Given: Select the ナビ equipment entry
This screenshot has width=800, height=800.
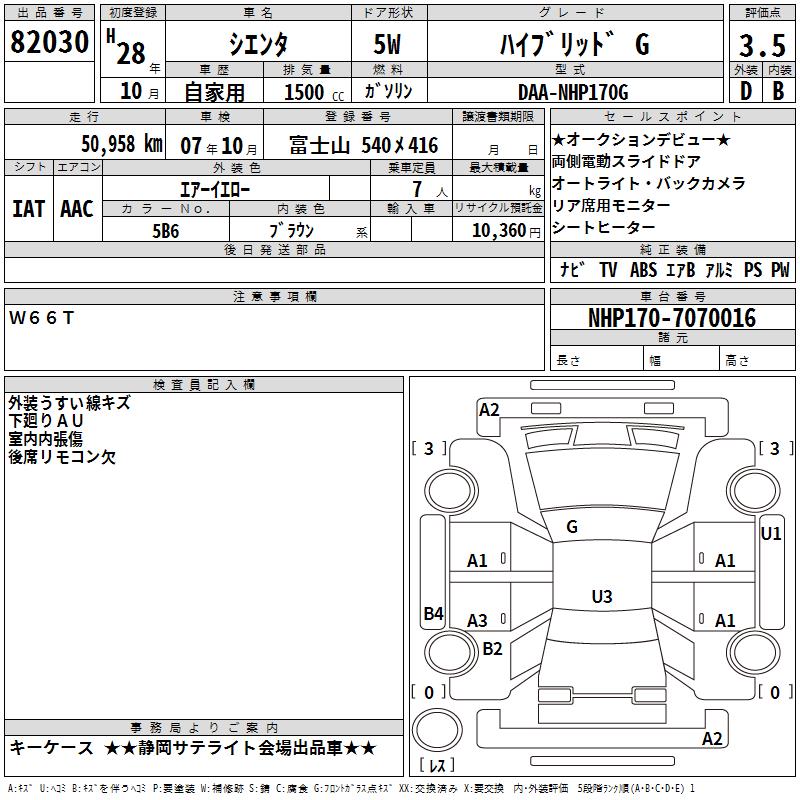Looking at the screenshot, I should click(572, 270).
